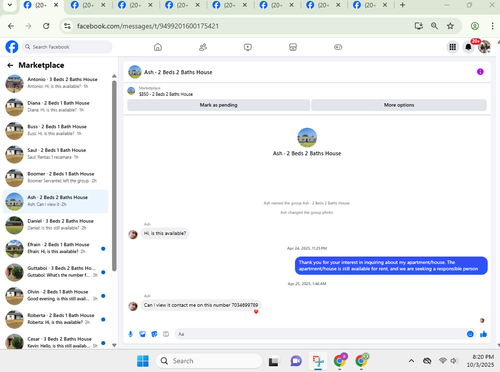
Task: Go back using the Marketplace back arrow
Action: pyautogui.click(x=10, y=65)
